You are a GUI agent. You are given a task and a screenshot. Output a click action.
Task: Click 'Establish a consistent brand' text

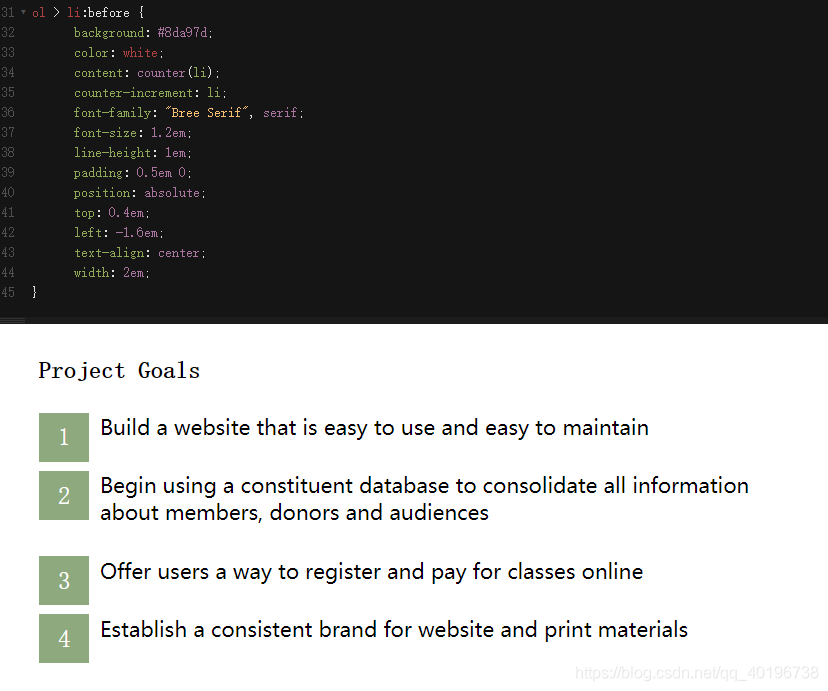[x=394, y=630]
